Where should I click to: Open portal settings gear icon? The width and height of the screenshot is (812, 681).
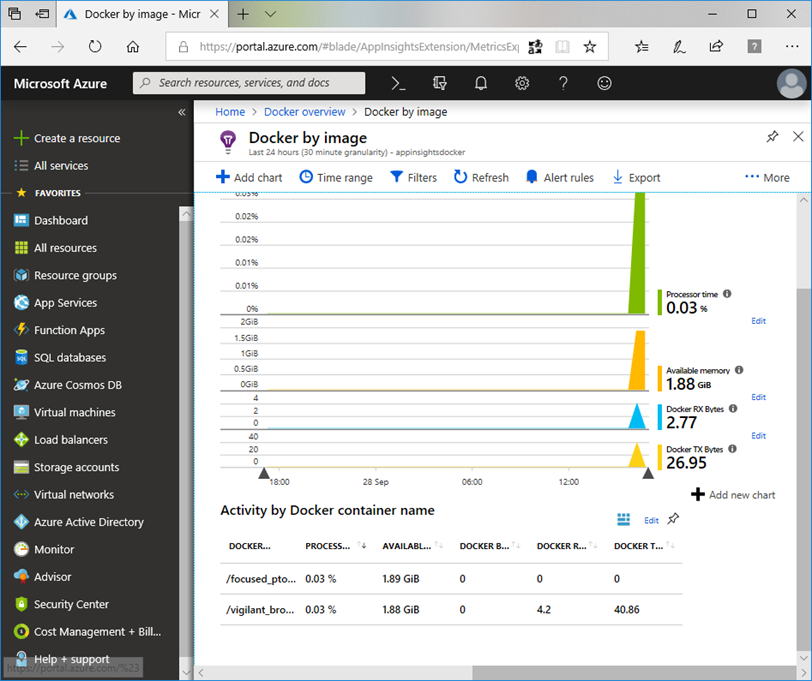(x=522, y=83)
